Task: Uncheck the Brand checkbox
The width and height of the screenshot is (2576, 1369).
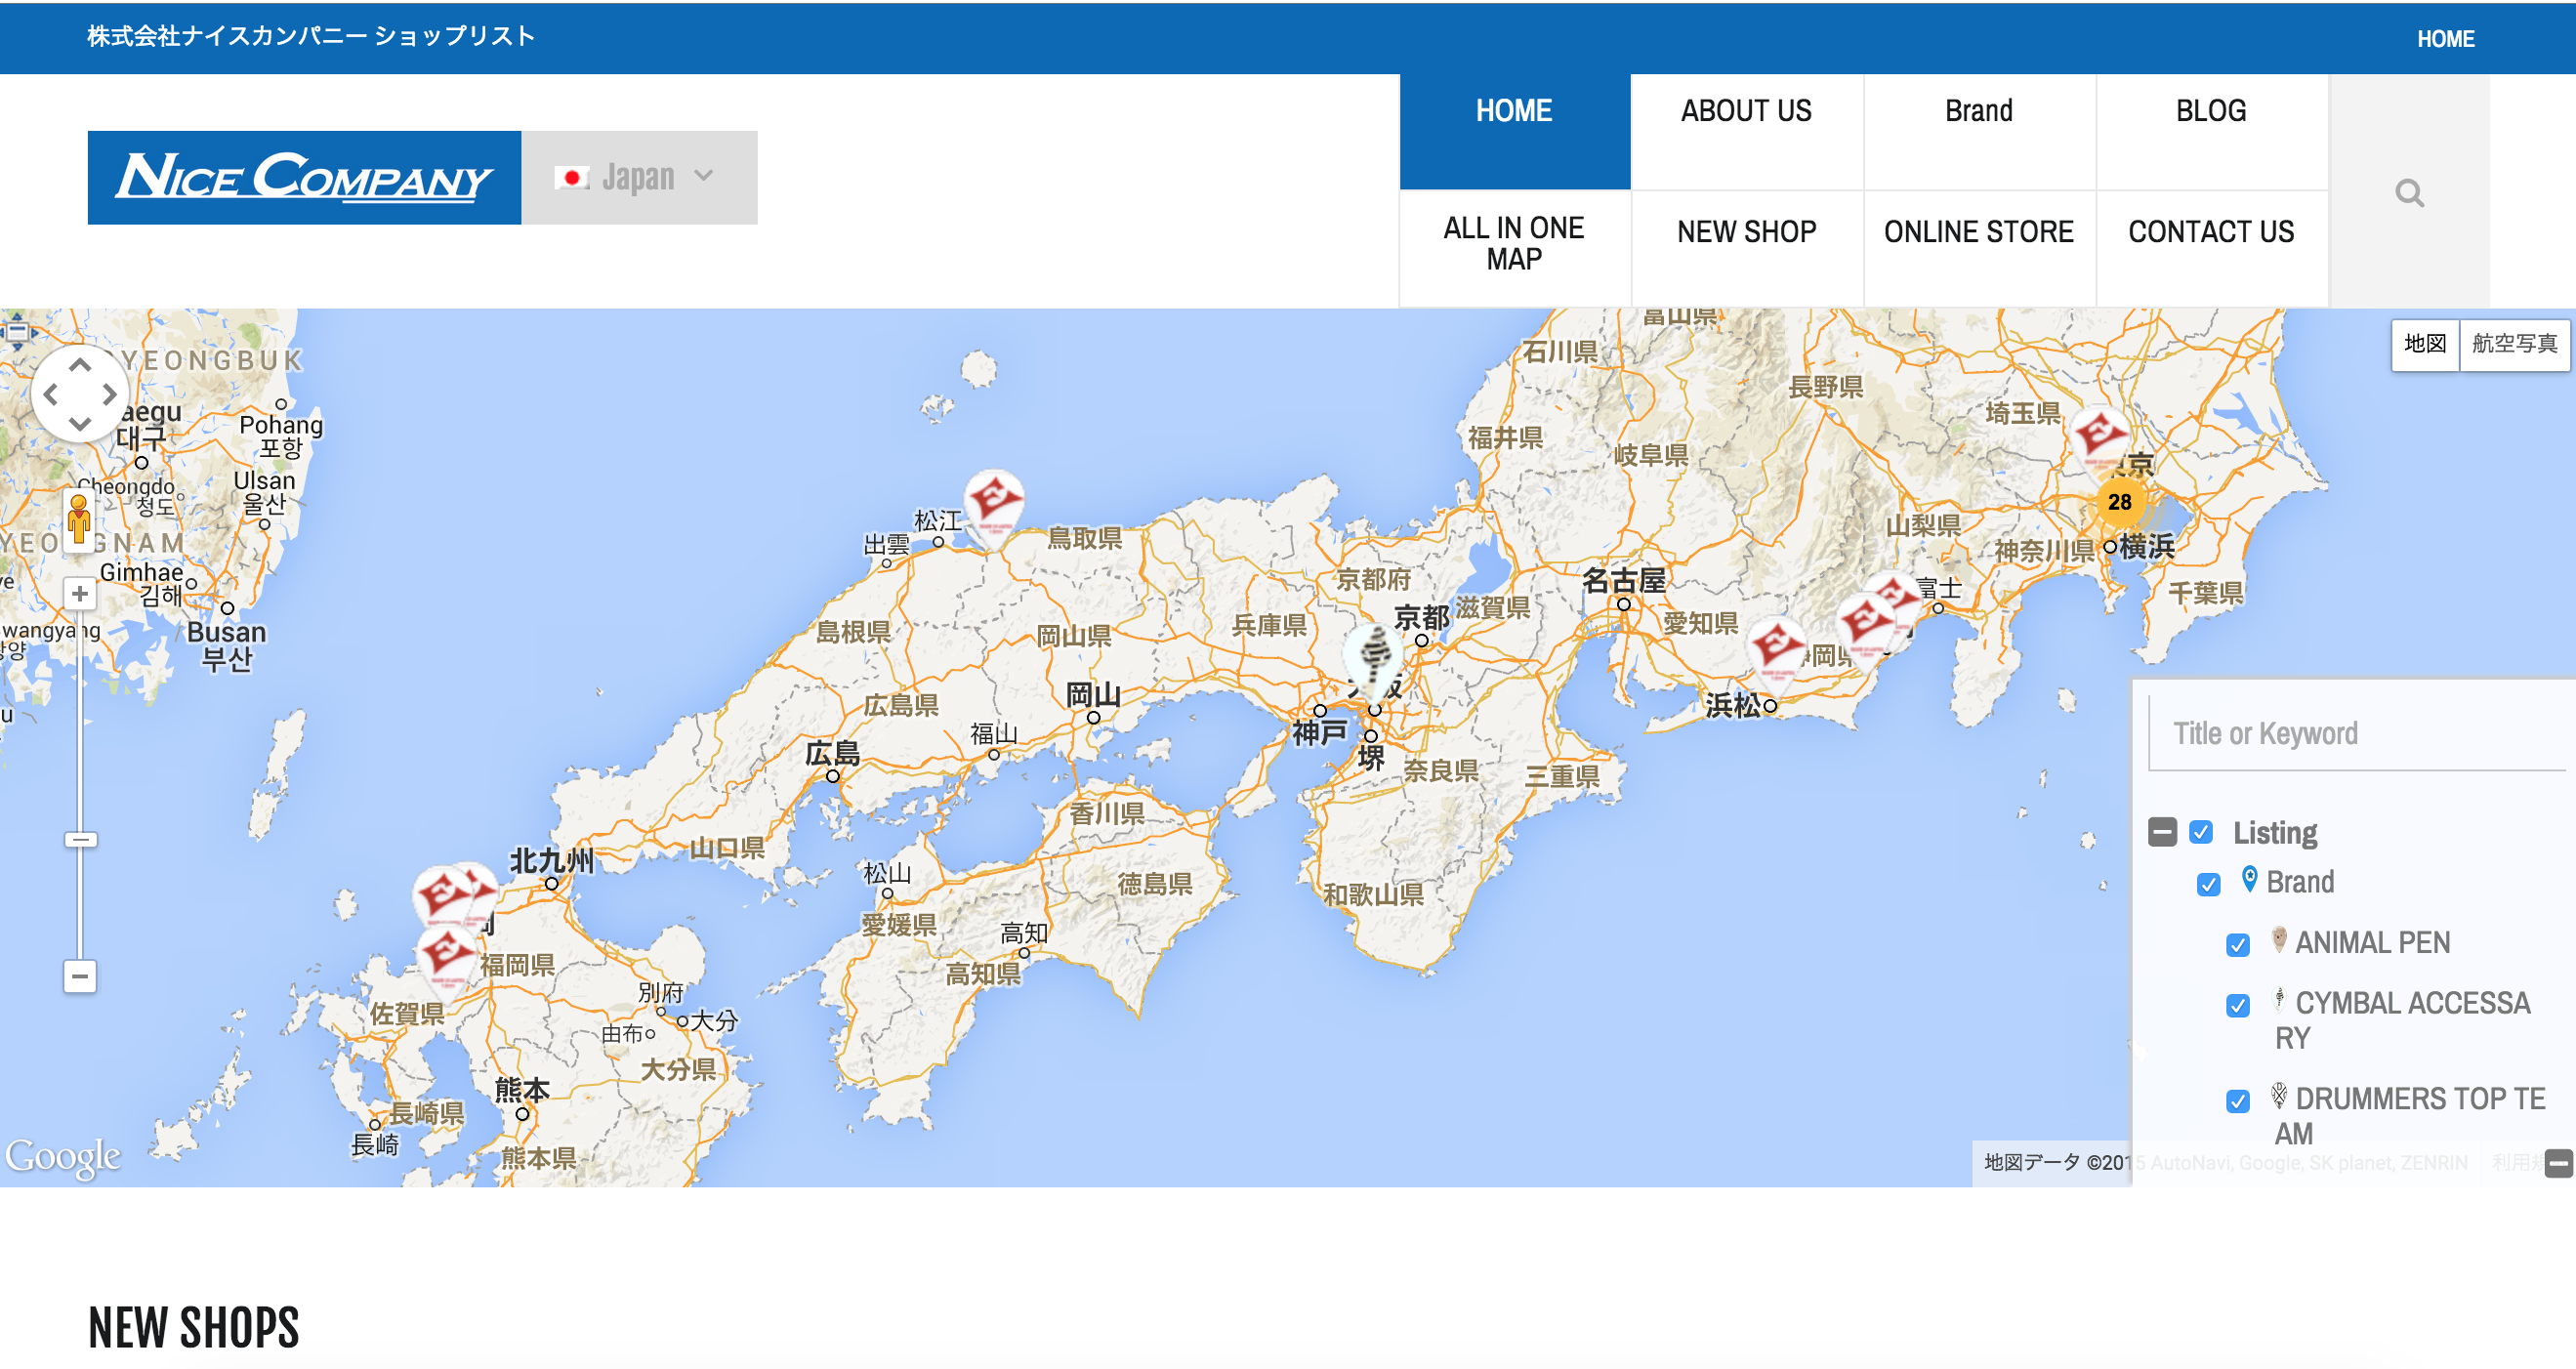Action: tap(2209, 884)
